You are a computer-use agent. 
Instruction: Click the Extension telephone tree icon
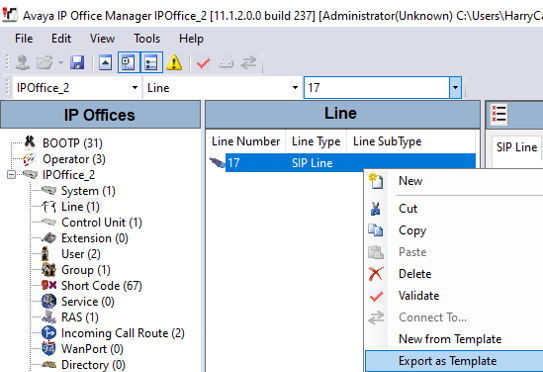coord(49,238)
